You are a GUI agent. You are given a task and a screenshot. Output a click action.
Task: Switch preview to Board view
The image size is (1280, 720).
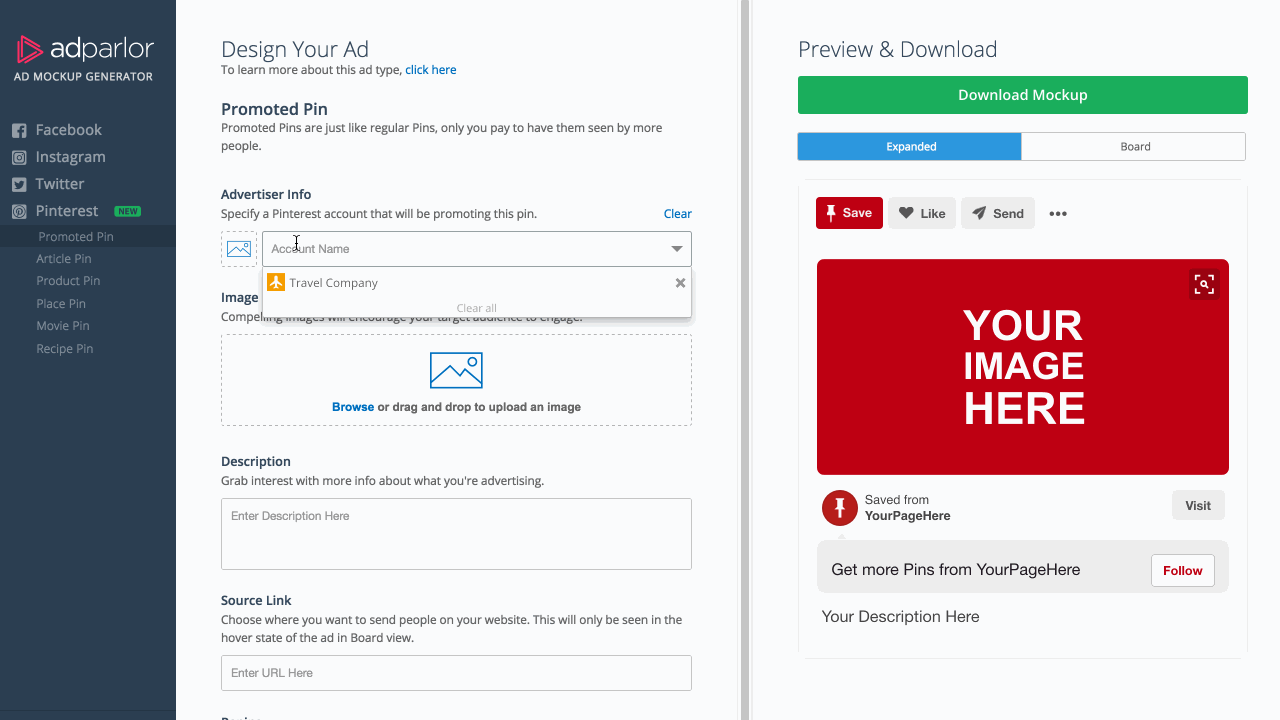pos(1134,146)
